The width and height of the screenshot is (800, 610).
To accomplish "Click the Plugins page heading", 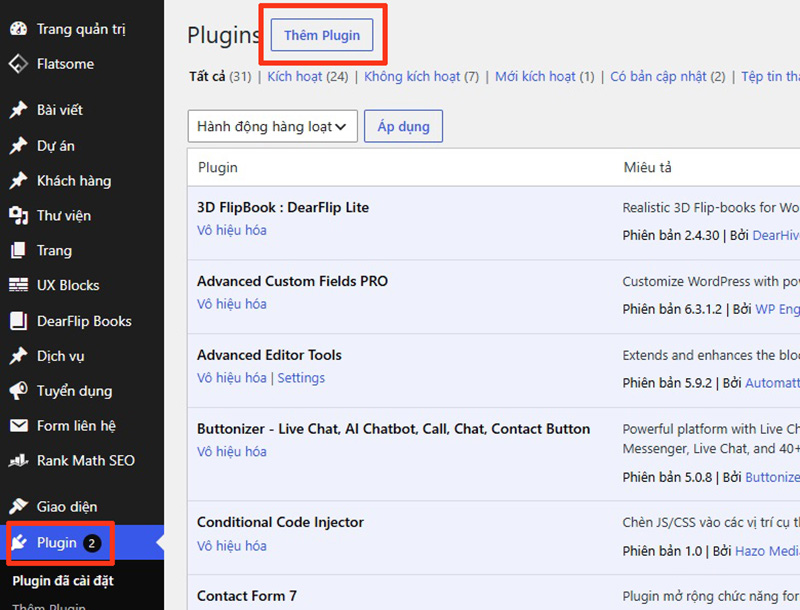I will [223, 35].
